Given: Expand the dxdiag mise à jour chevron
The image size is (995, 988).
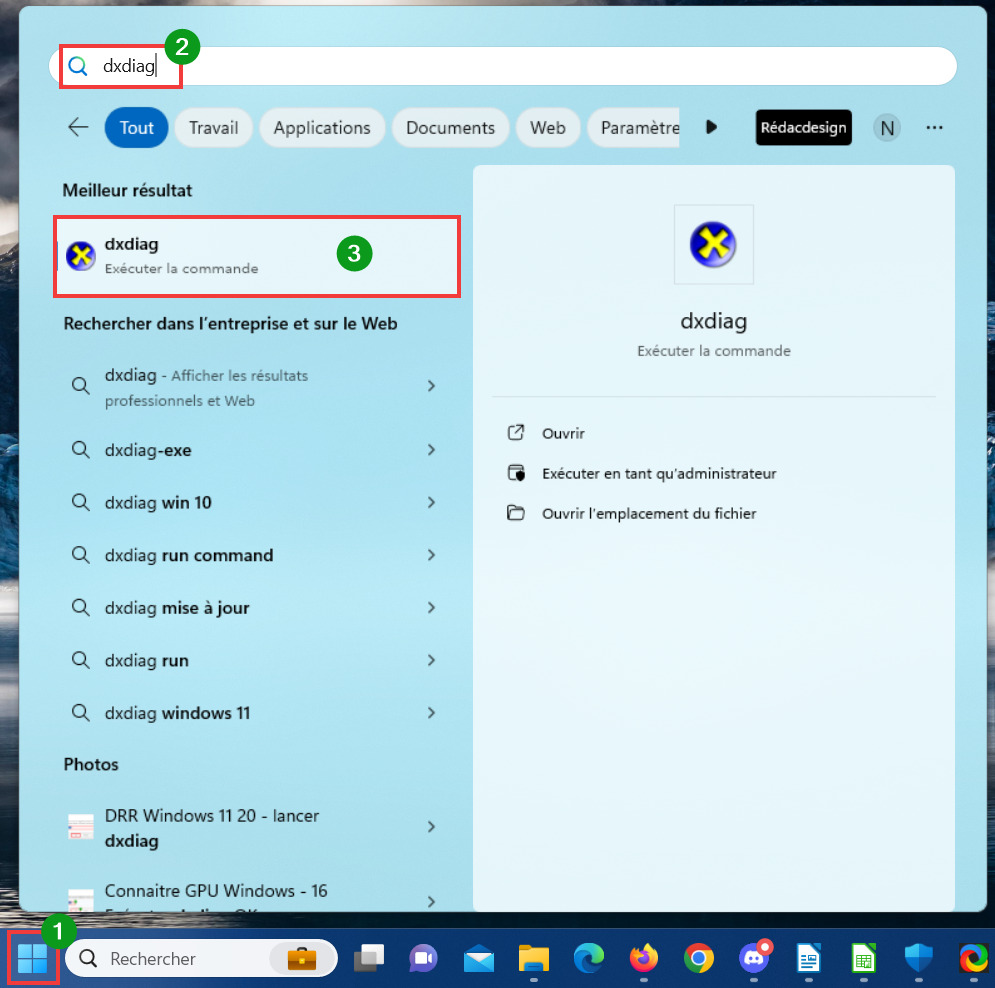Looking at the screenshot, I should [431, 608].
